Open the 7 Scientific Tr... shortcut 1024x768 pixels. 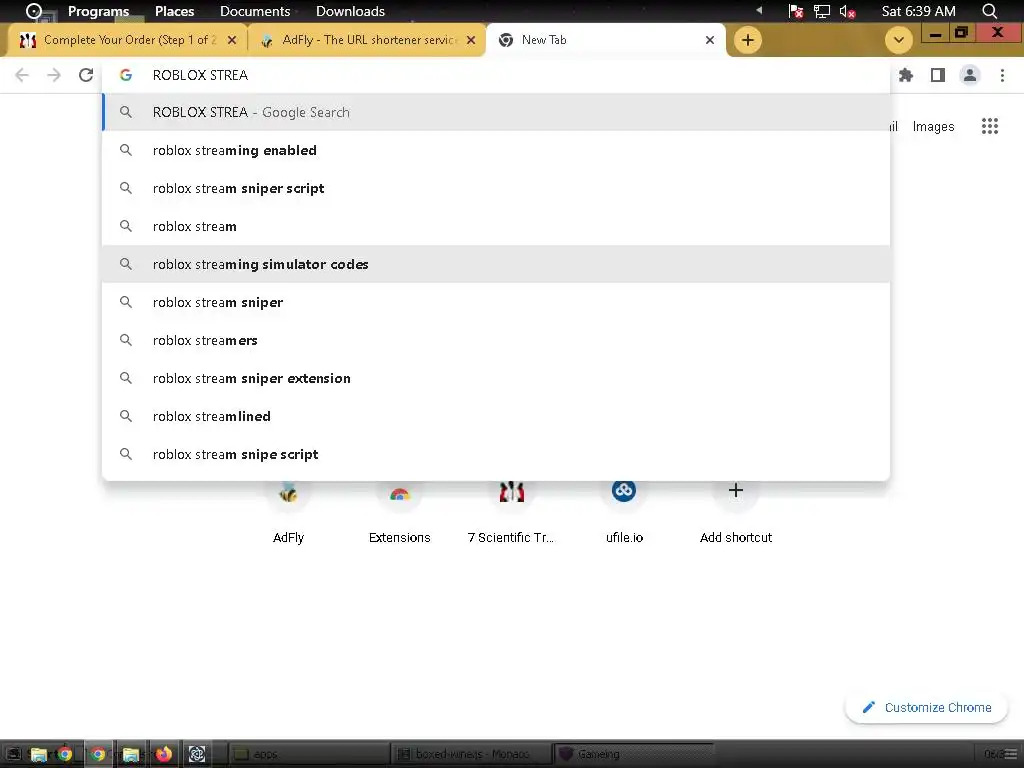511,513
